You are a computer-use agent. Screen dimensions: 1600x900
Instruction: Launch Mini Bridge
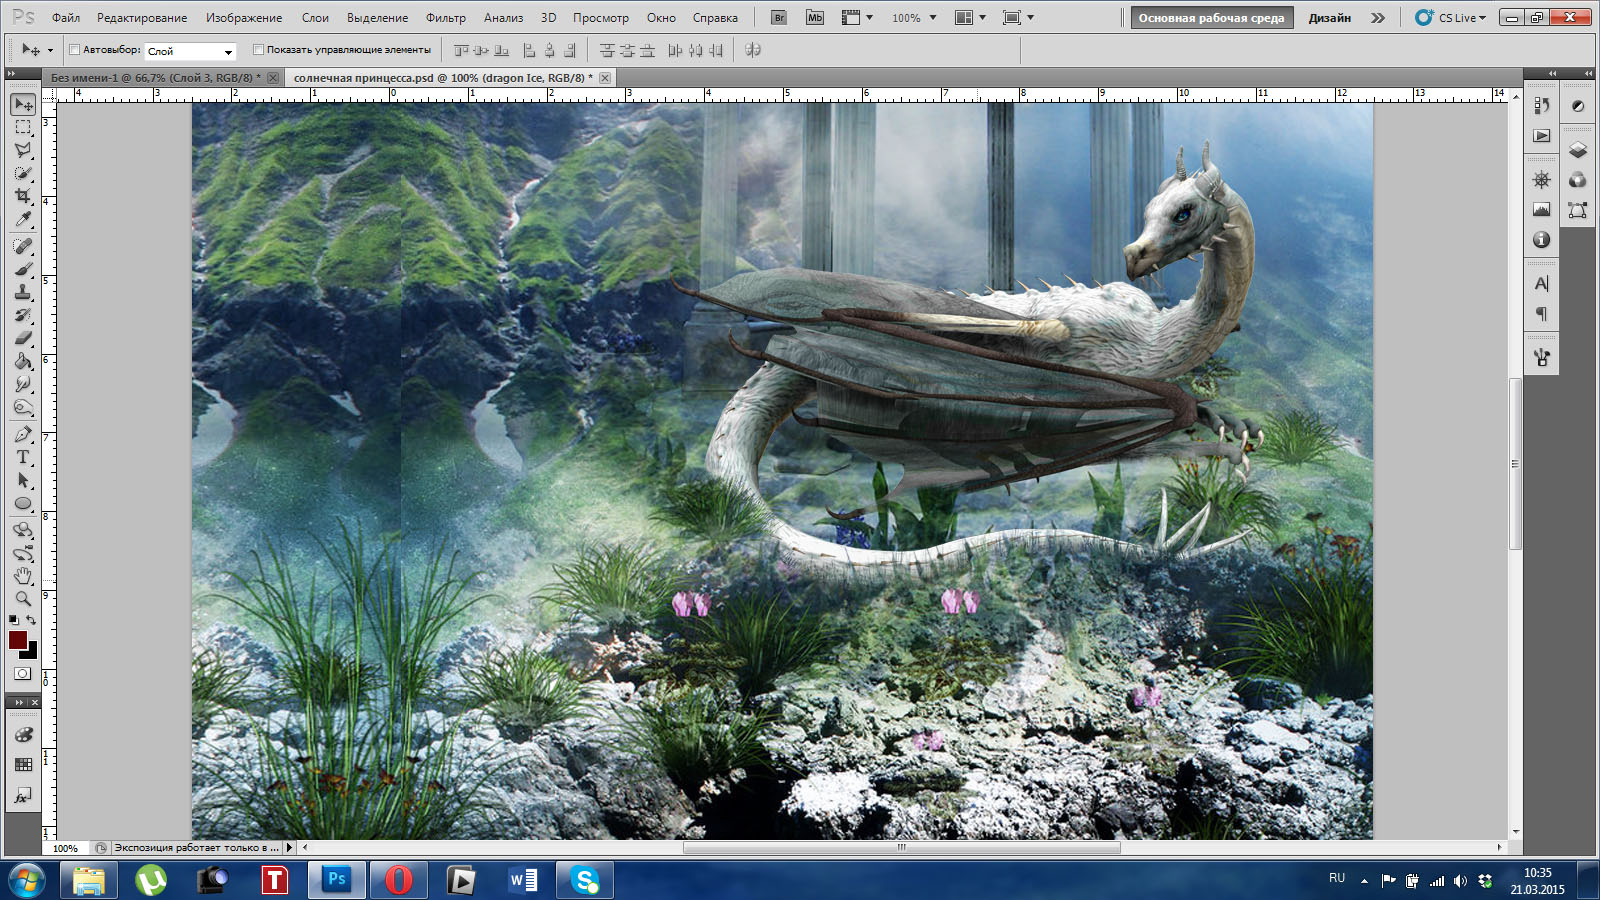815,18
